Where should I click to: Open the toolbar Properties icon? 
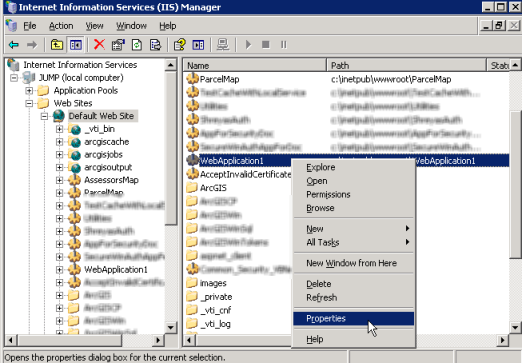coord(118,45)
